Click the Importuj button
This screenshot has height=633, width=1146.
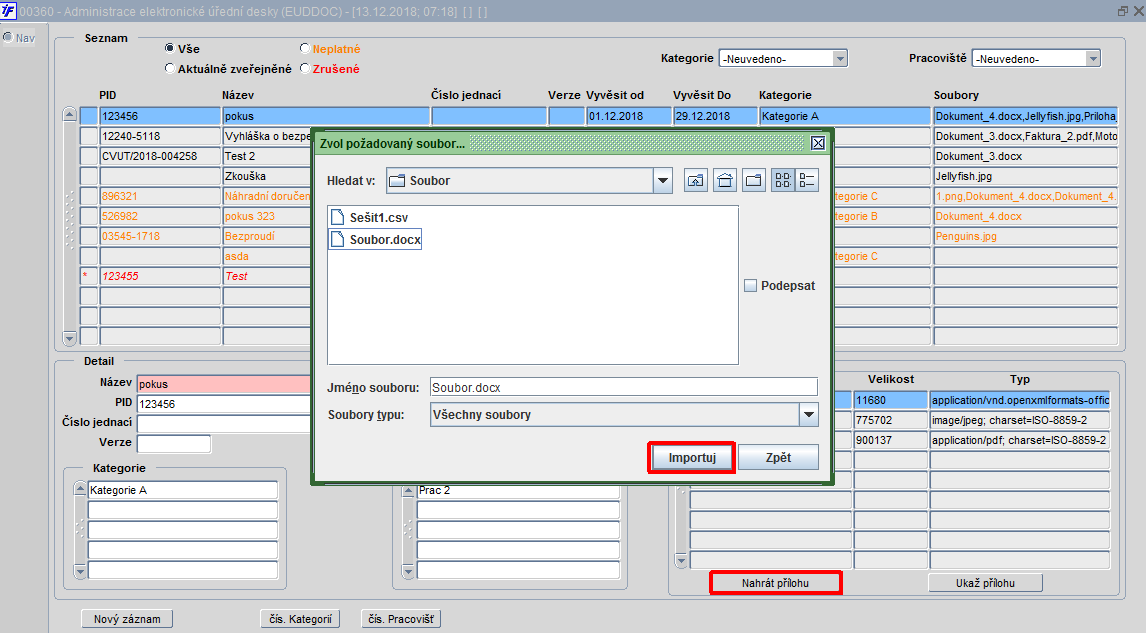[x=691, y=458]
